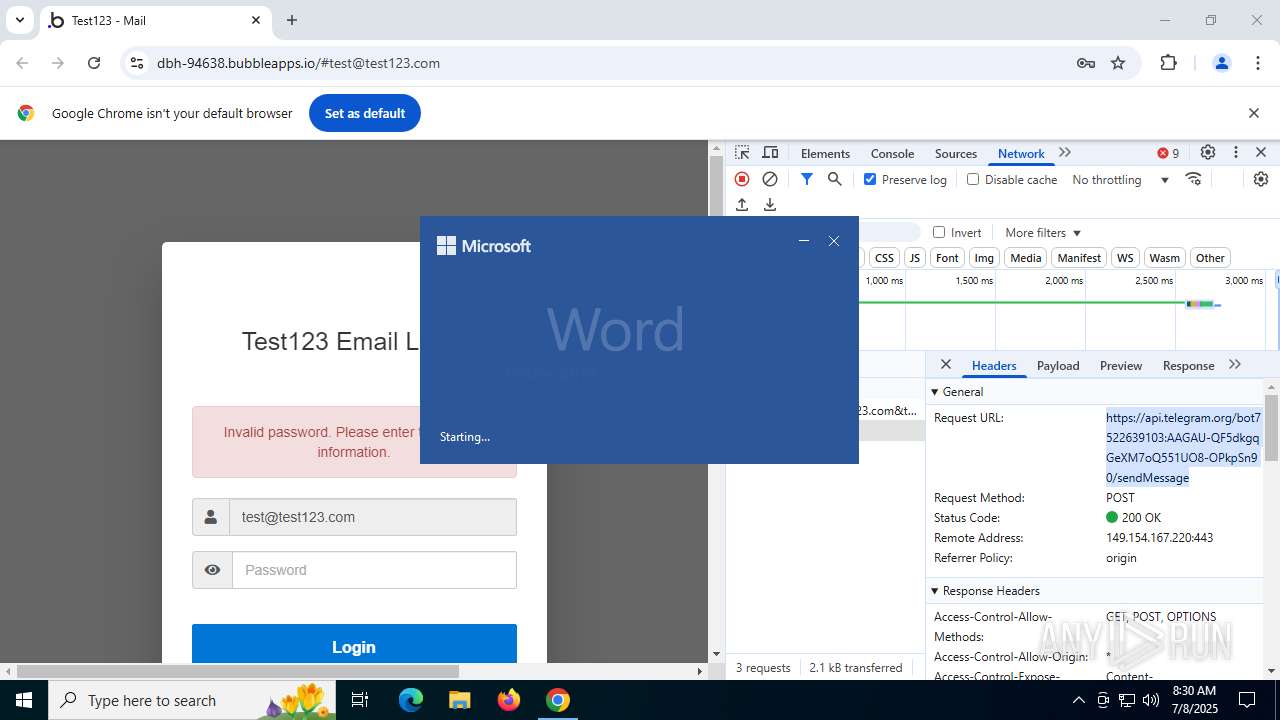The width and height of the screenshot is (1280, 720).
Task: Filter requests by WS type
Action: 1125,257
